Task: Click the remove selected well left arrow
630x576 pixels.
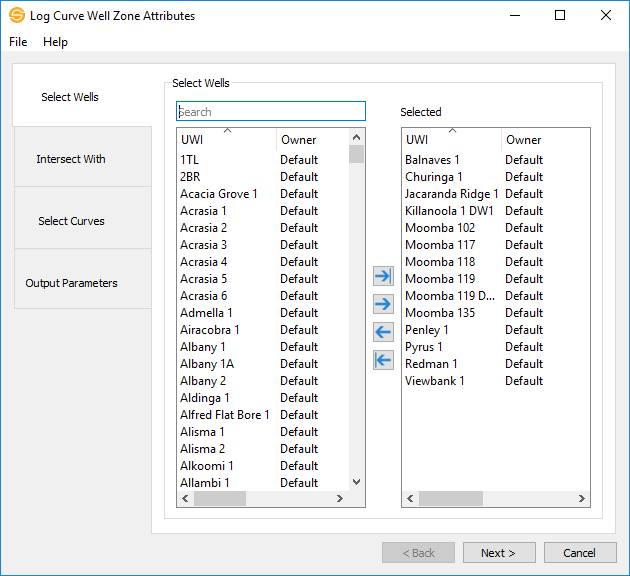Action: (383, 332)
